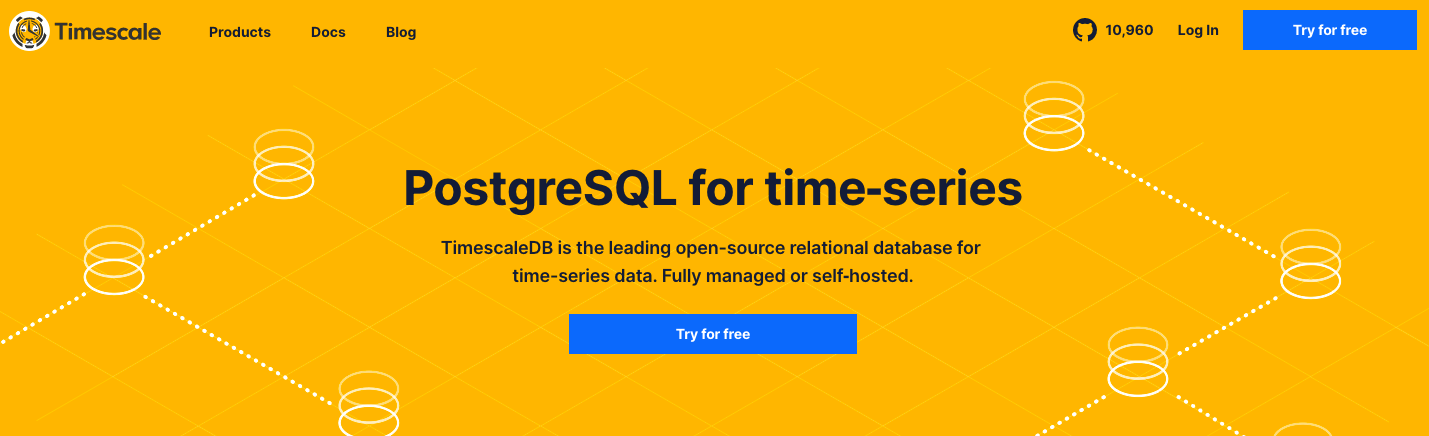
Task: Open the Products menu
Action: click(240, 32)
